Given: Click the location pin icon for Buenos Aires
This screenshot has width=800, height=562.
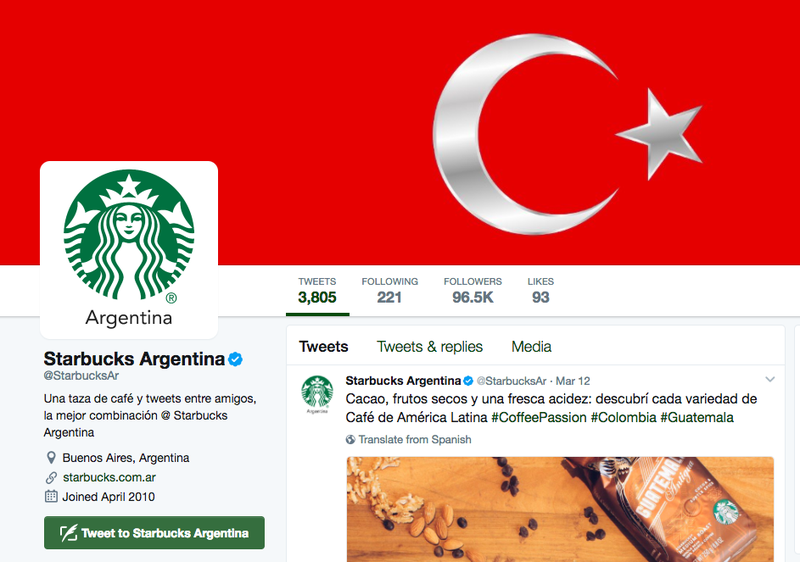Looking at the screenshot, I should [x=51, y=457].
